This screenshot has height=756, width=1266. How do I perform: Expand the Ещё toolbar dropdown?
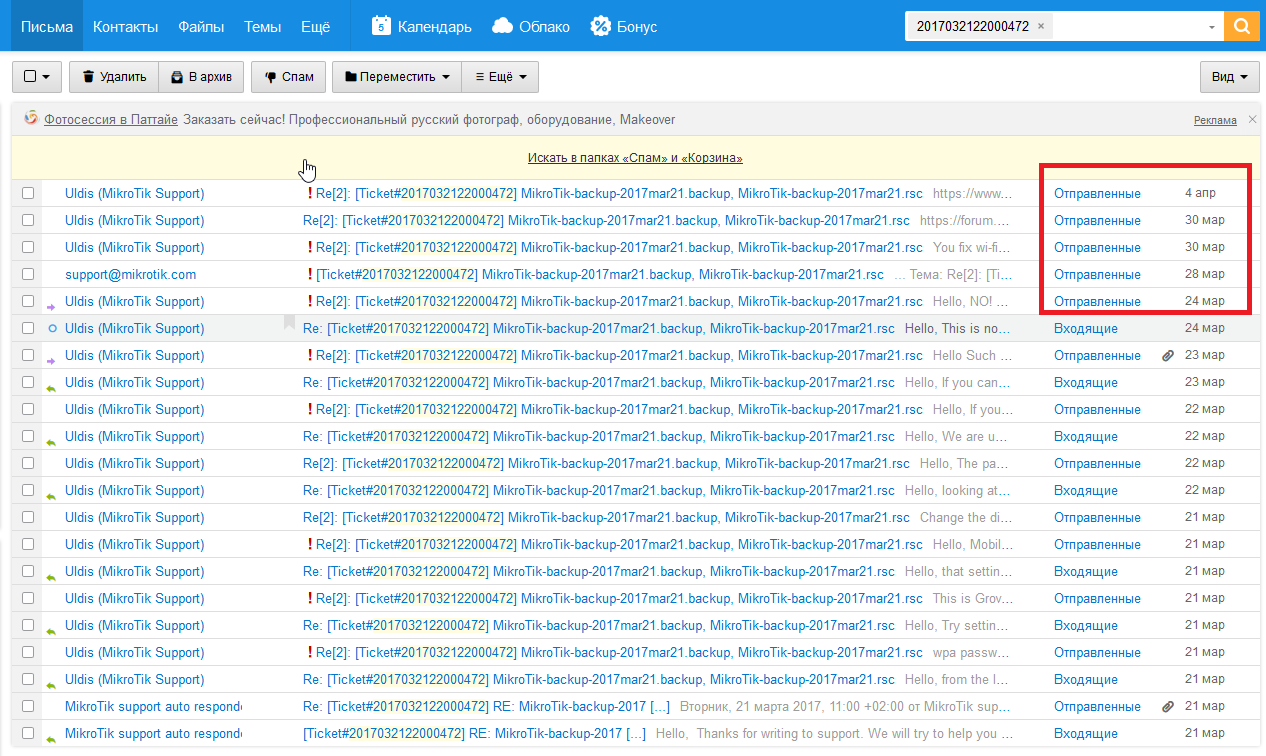501,77
